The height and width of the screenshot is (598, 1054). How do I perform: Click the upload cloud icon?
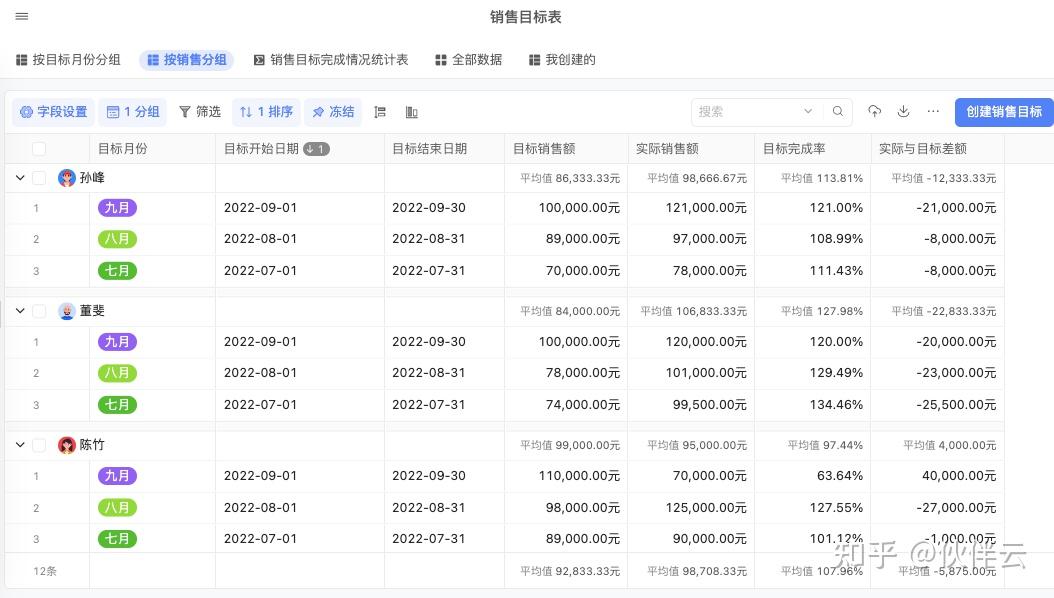[875, 112]
